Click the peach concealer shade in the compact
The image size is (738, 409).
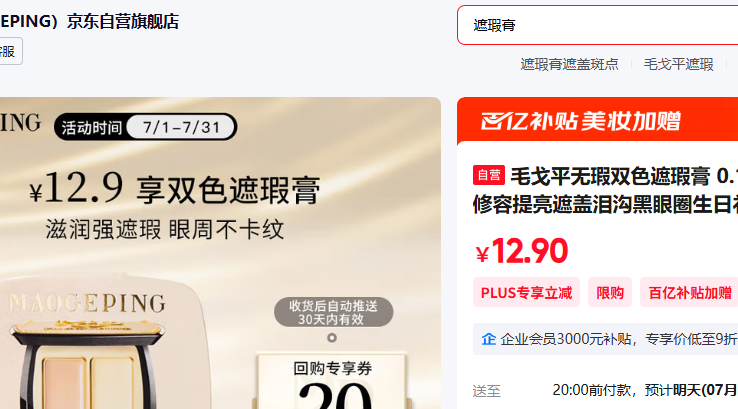tap(64, 383)
